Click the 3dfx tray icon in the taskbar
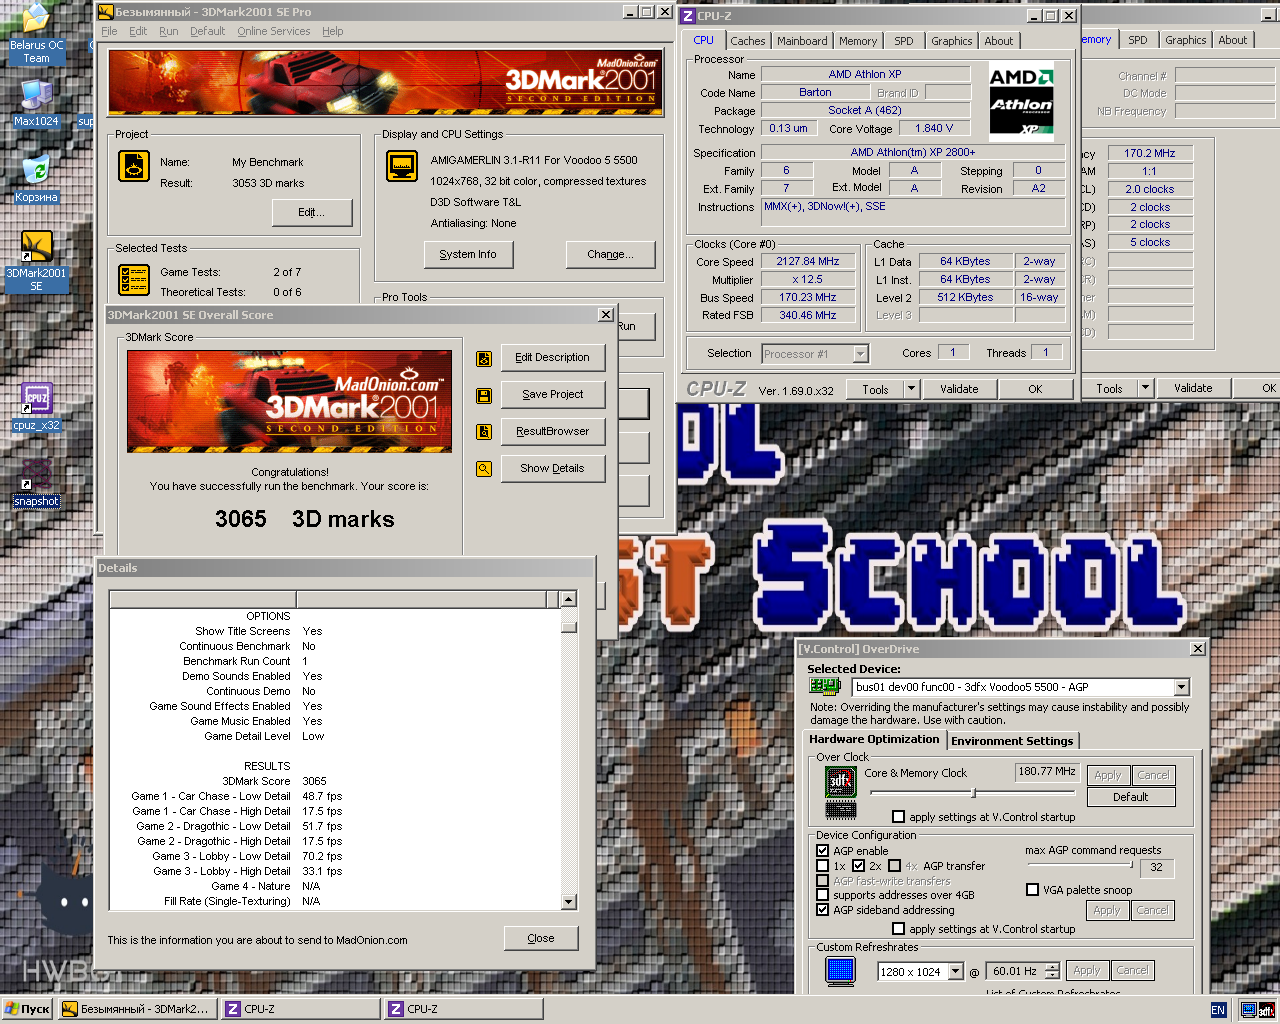The image size is (1280, 1024). (1267, 1010)
